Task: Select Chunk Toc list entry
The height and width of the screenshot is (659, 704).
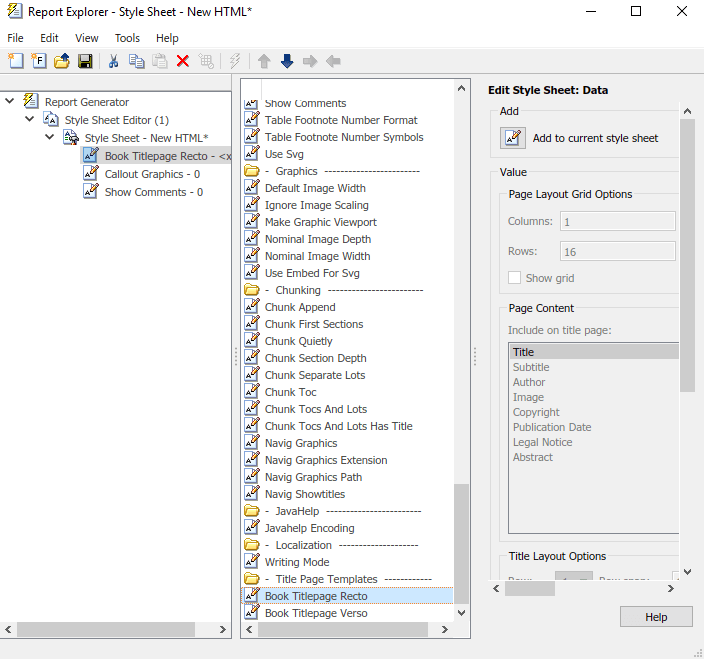Action: (290, 392)
